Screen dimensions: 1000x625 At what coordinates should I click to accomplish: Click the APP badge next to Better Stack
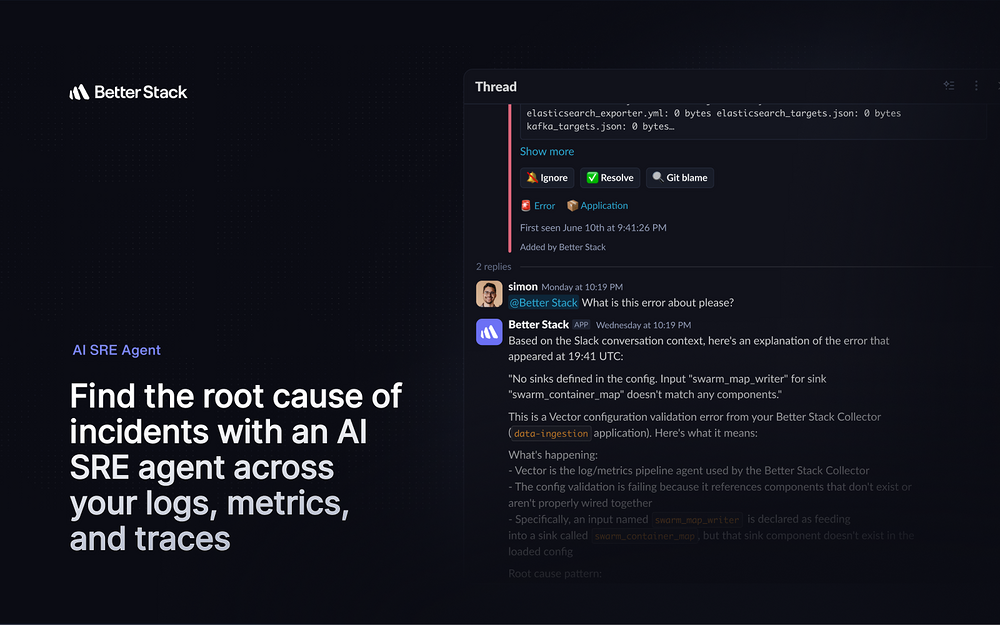pos(581,325)
